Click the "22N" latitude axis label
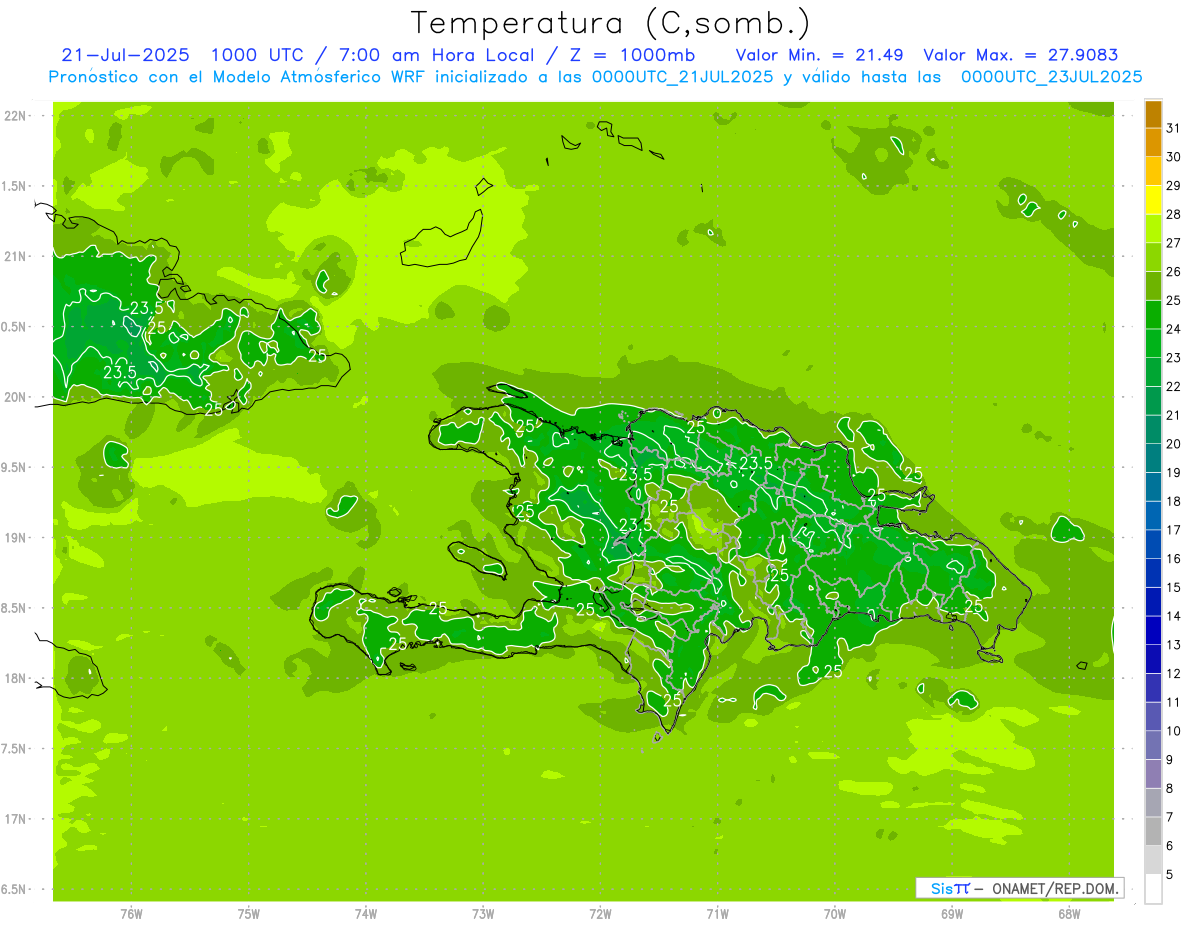The image size is (1200, 927). coord(15,116)
